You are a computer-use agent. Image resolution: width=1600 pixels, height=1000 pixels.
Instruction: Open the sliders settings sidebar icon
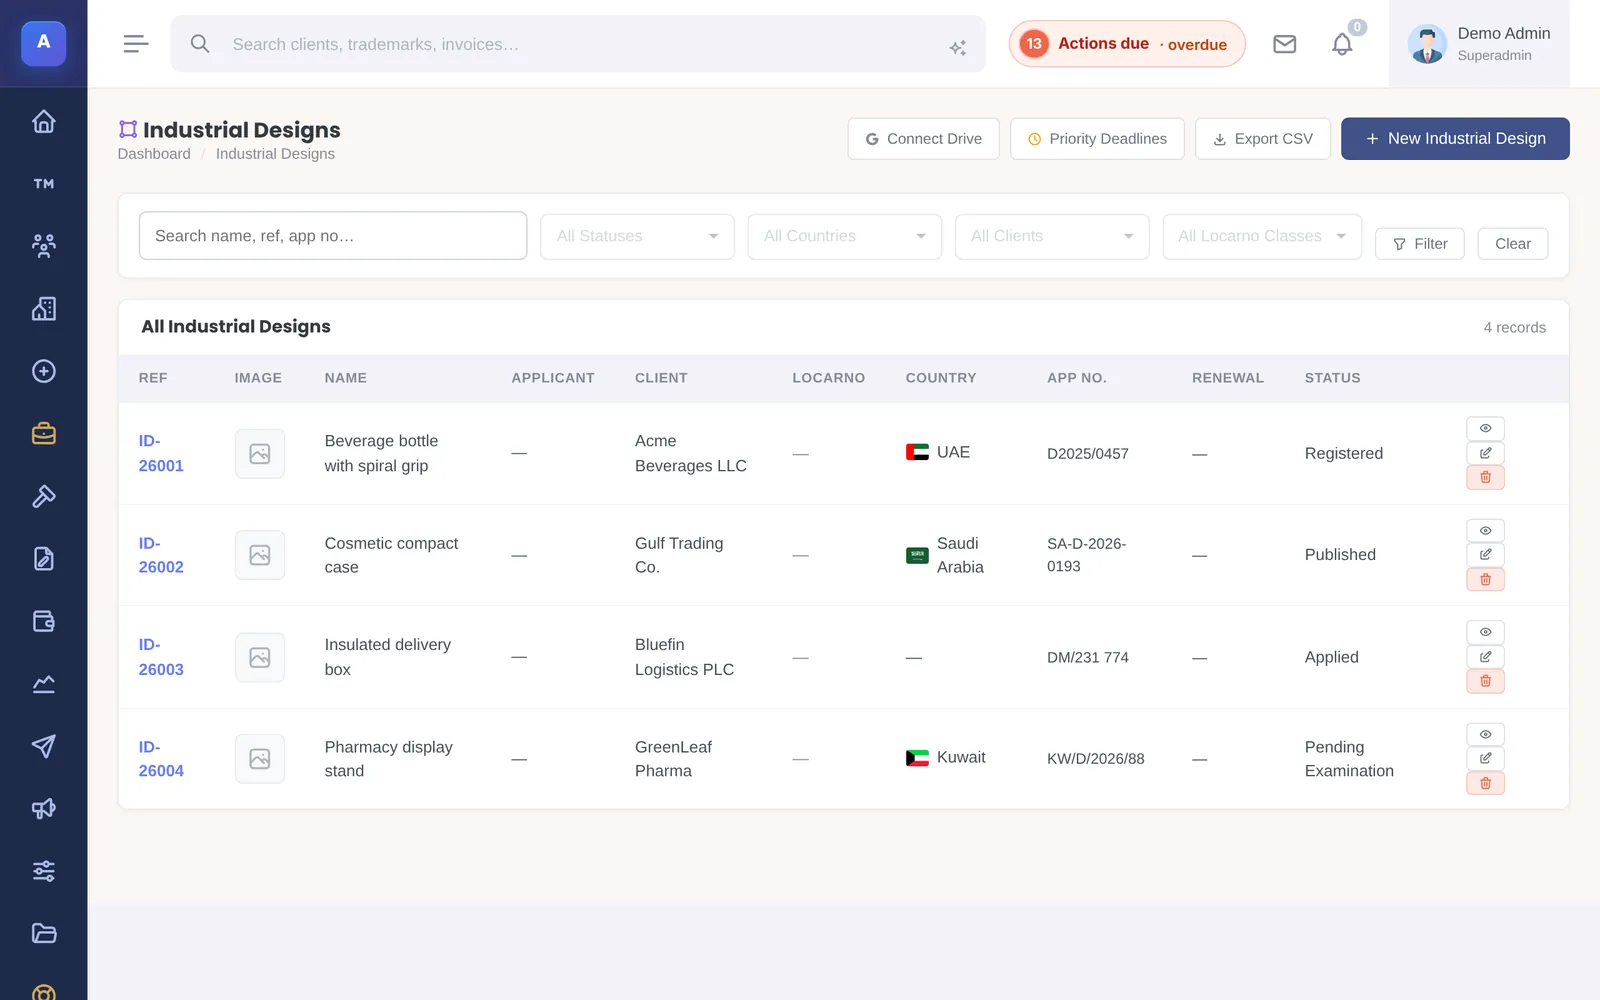click(43, 871)
